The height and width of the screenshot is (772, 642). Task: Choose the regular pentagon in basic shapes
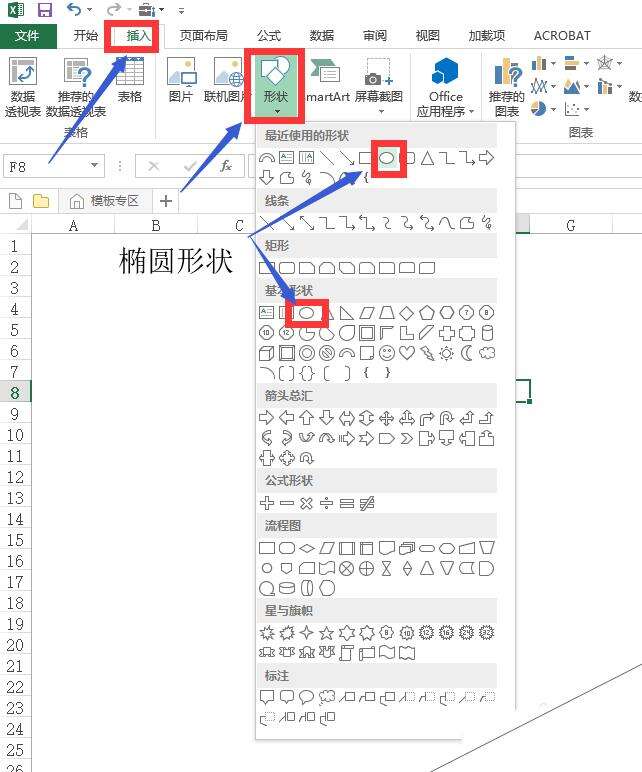click(427, 313)
